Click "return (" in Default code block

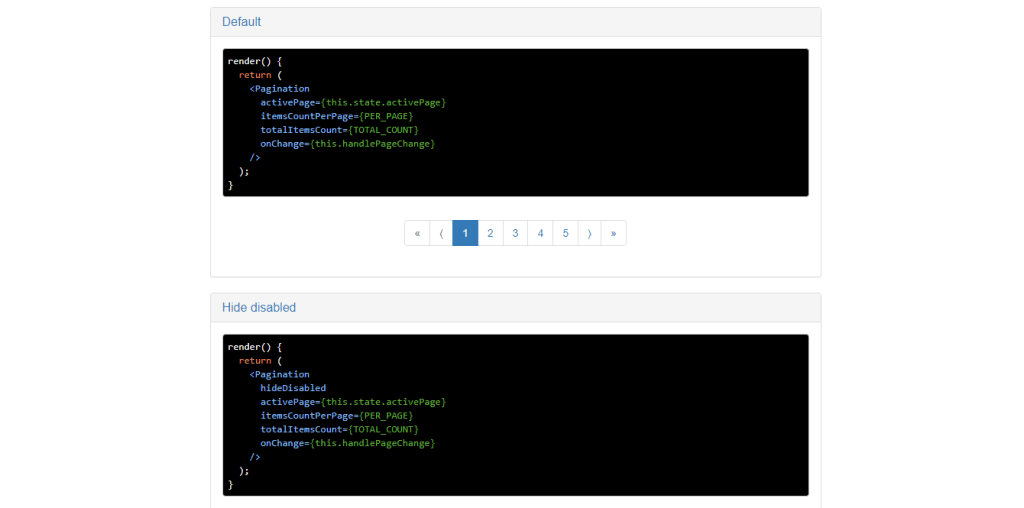click(260, 75)
